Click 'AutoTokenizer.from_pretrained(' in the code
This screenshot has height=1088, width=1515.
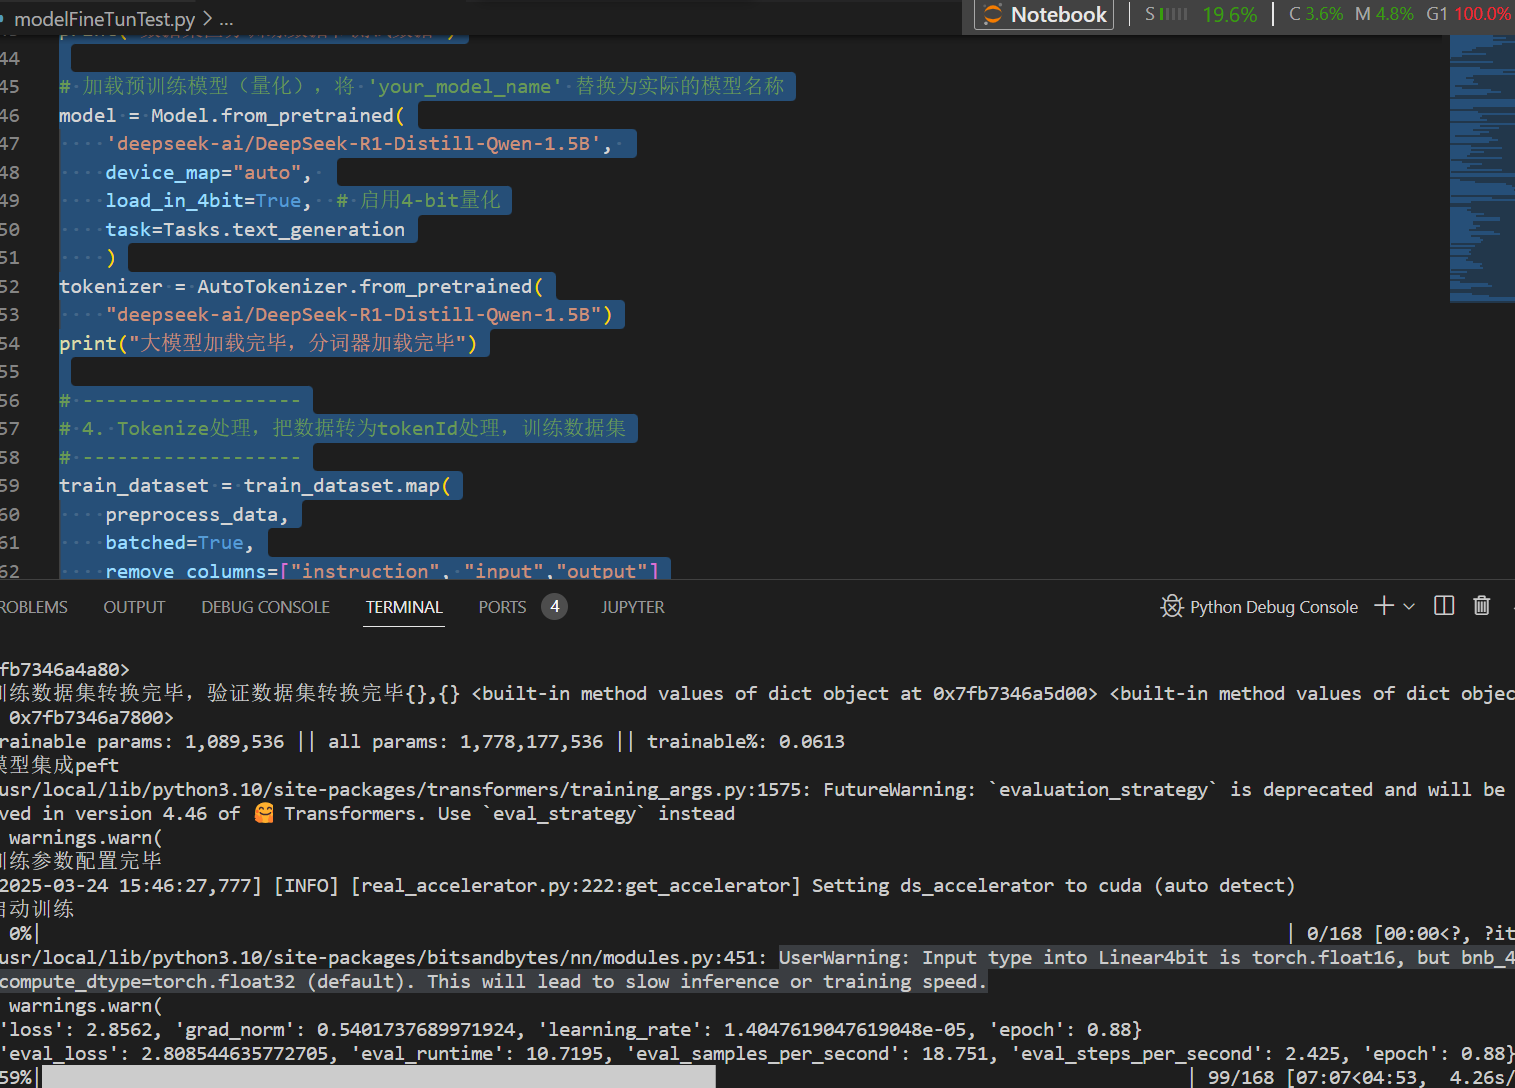pyautogui.click(x=370, y=286)
